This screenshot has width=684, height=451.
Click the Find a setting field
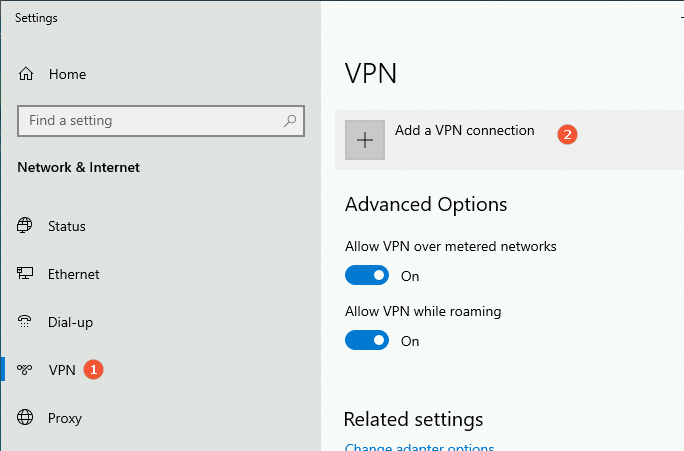[161, 121]
